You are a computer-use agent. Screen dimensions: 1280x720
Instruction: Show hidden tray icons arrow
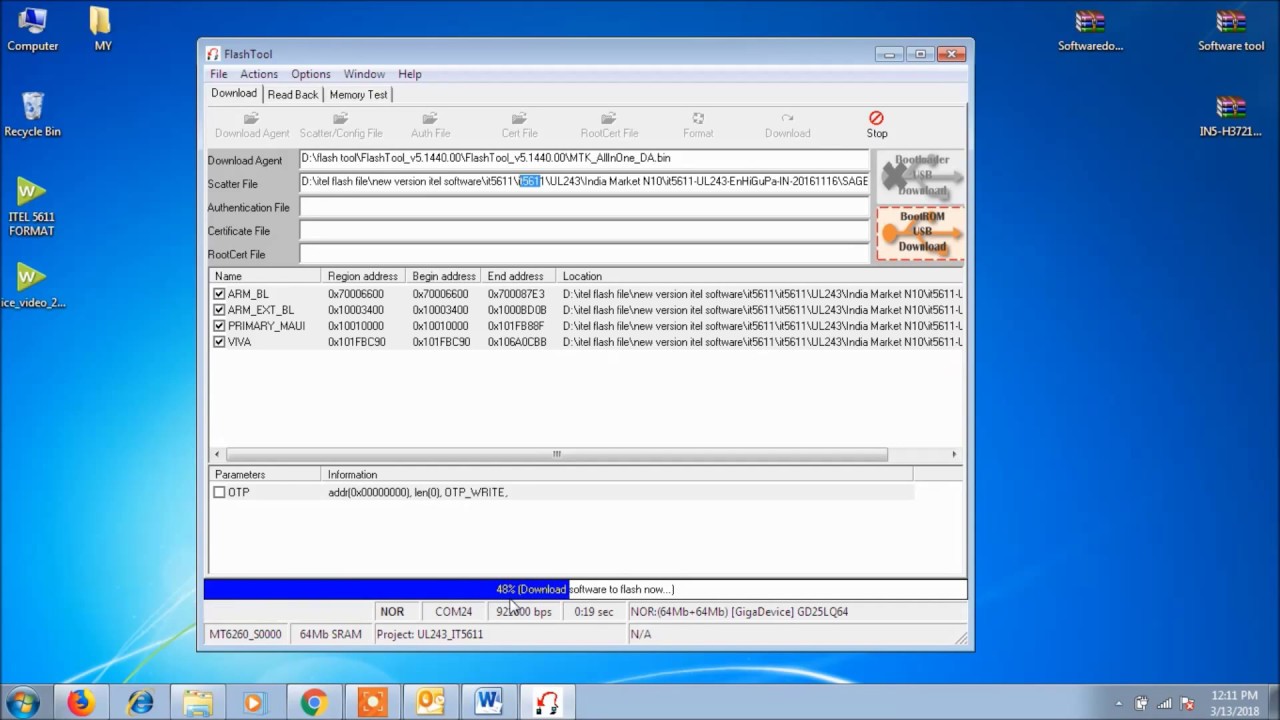coord(1119,703)
